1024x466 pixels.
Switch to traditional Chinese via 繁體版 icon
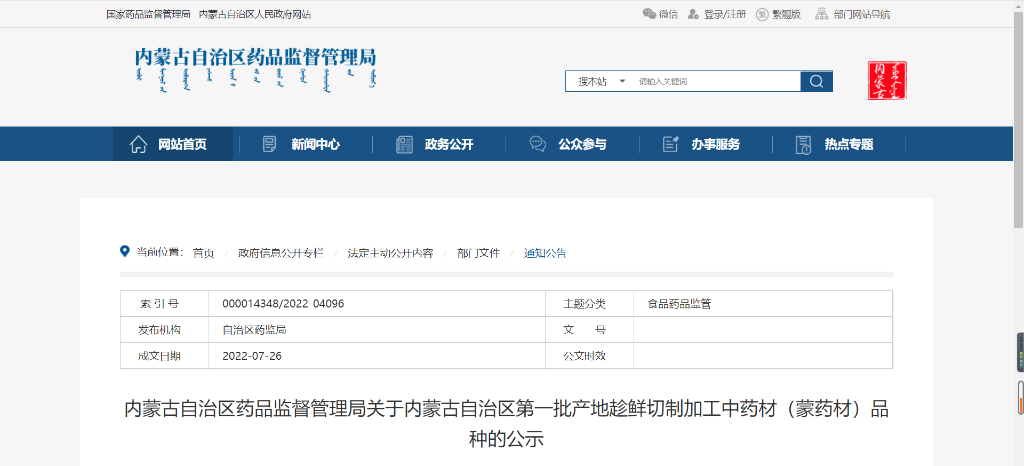tap(762, 14)
